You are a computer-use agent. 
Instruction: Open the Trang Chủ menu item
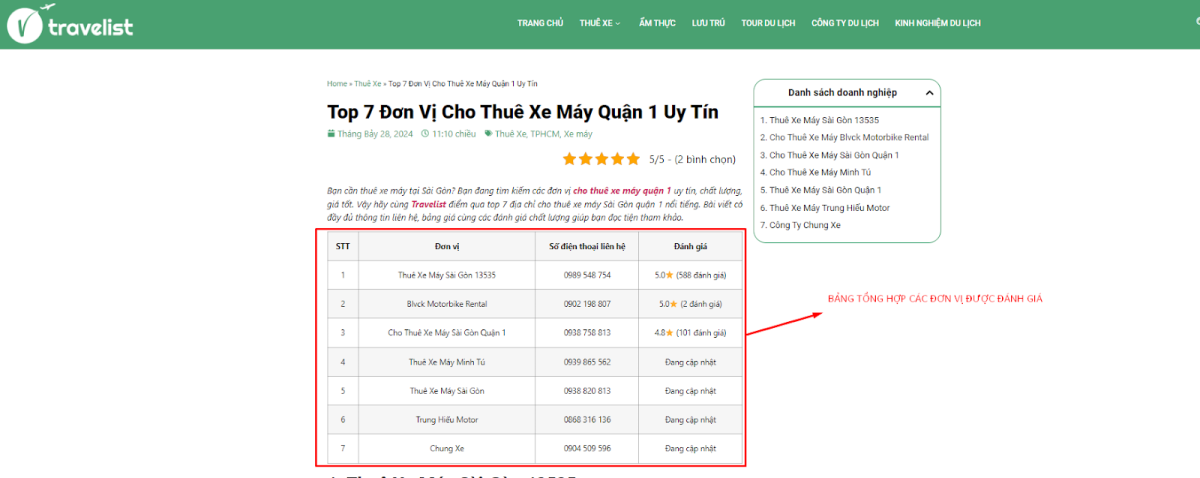[540, 23]
